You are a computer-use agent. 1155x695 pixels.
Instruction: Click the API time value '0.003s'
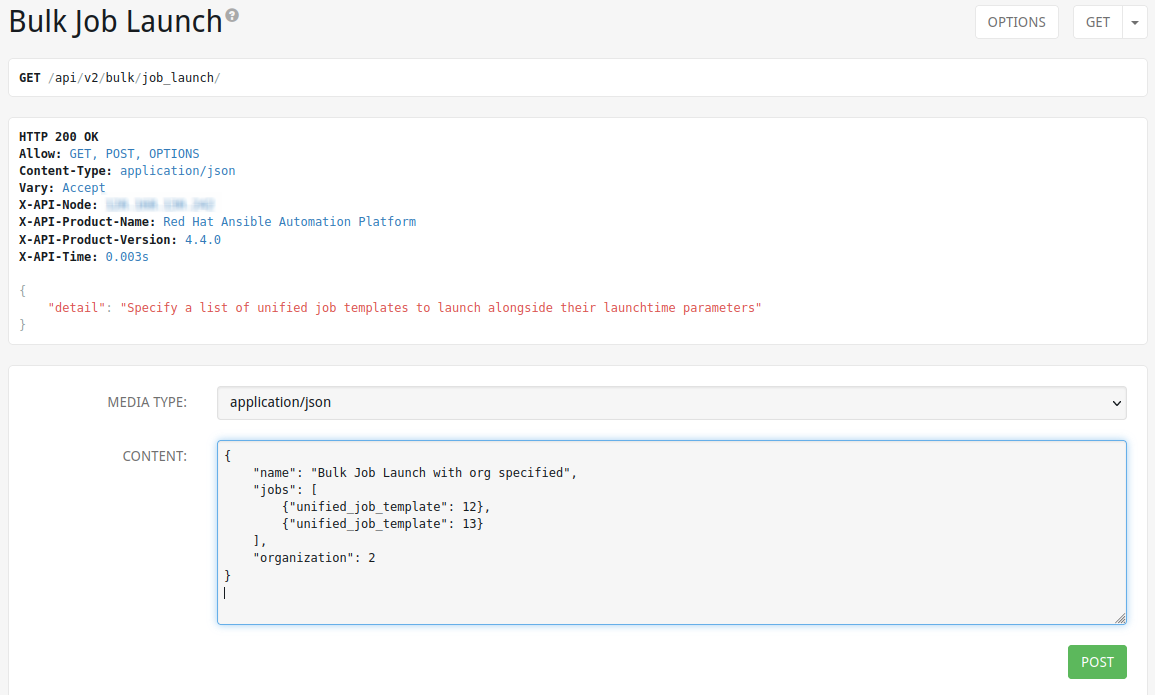pos(127,257)
